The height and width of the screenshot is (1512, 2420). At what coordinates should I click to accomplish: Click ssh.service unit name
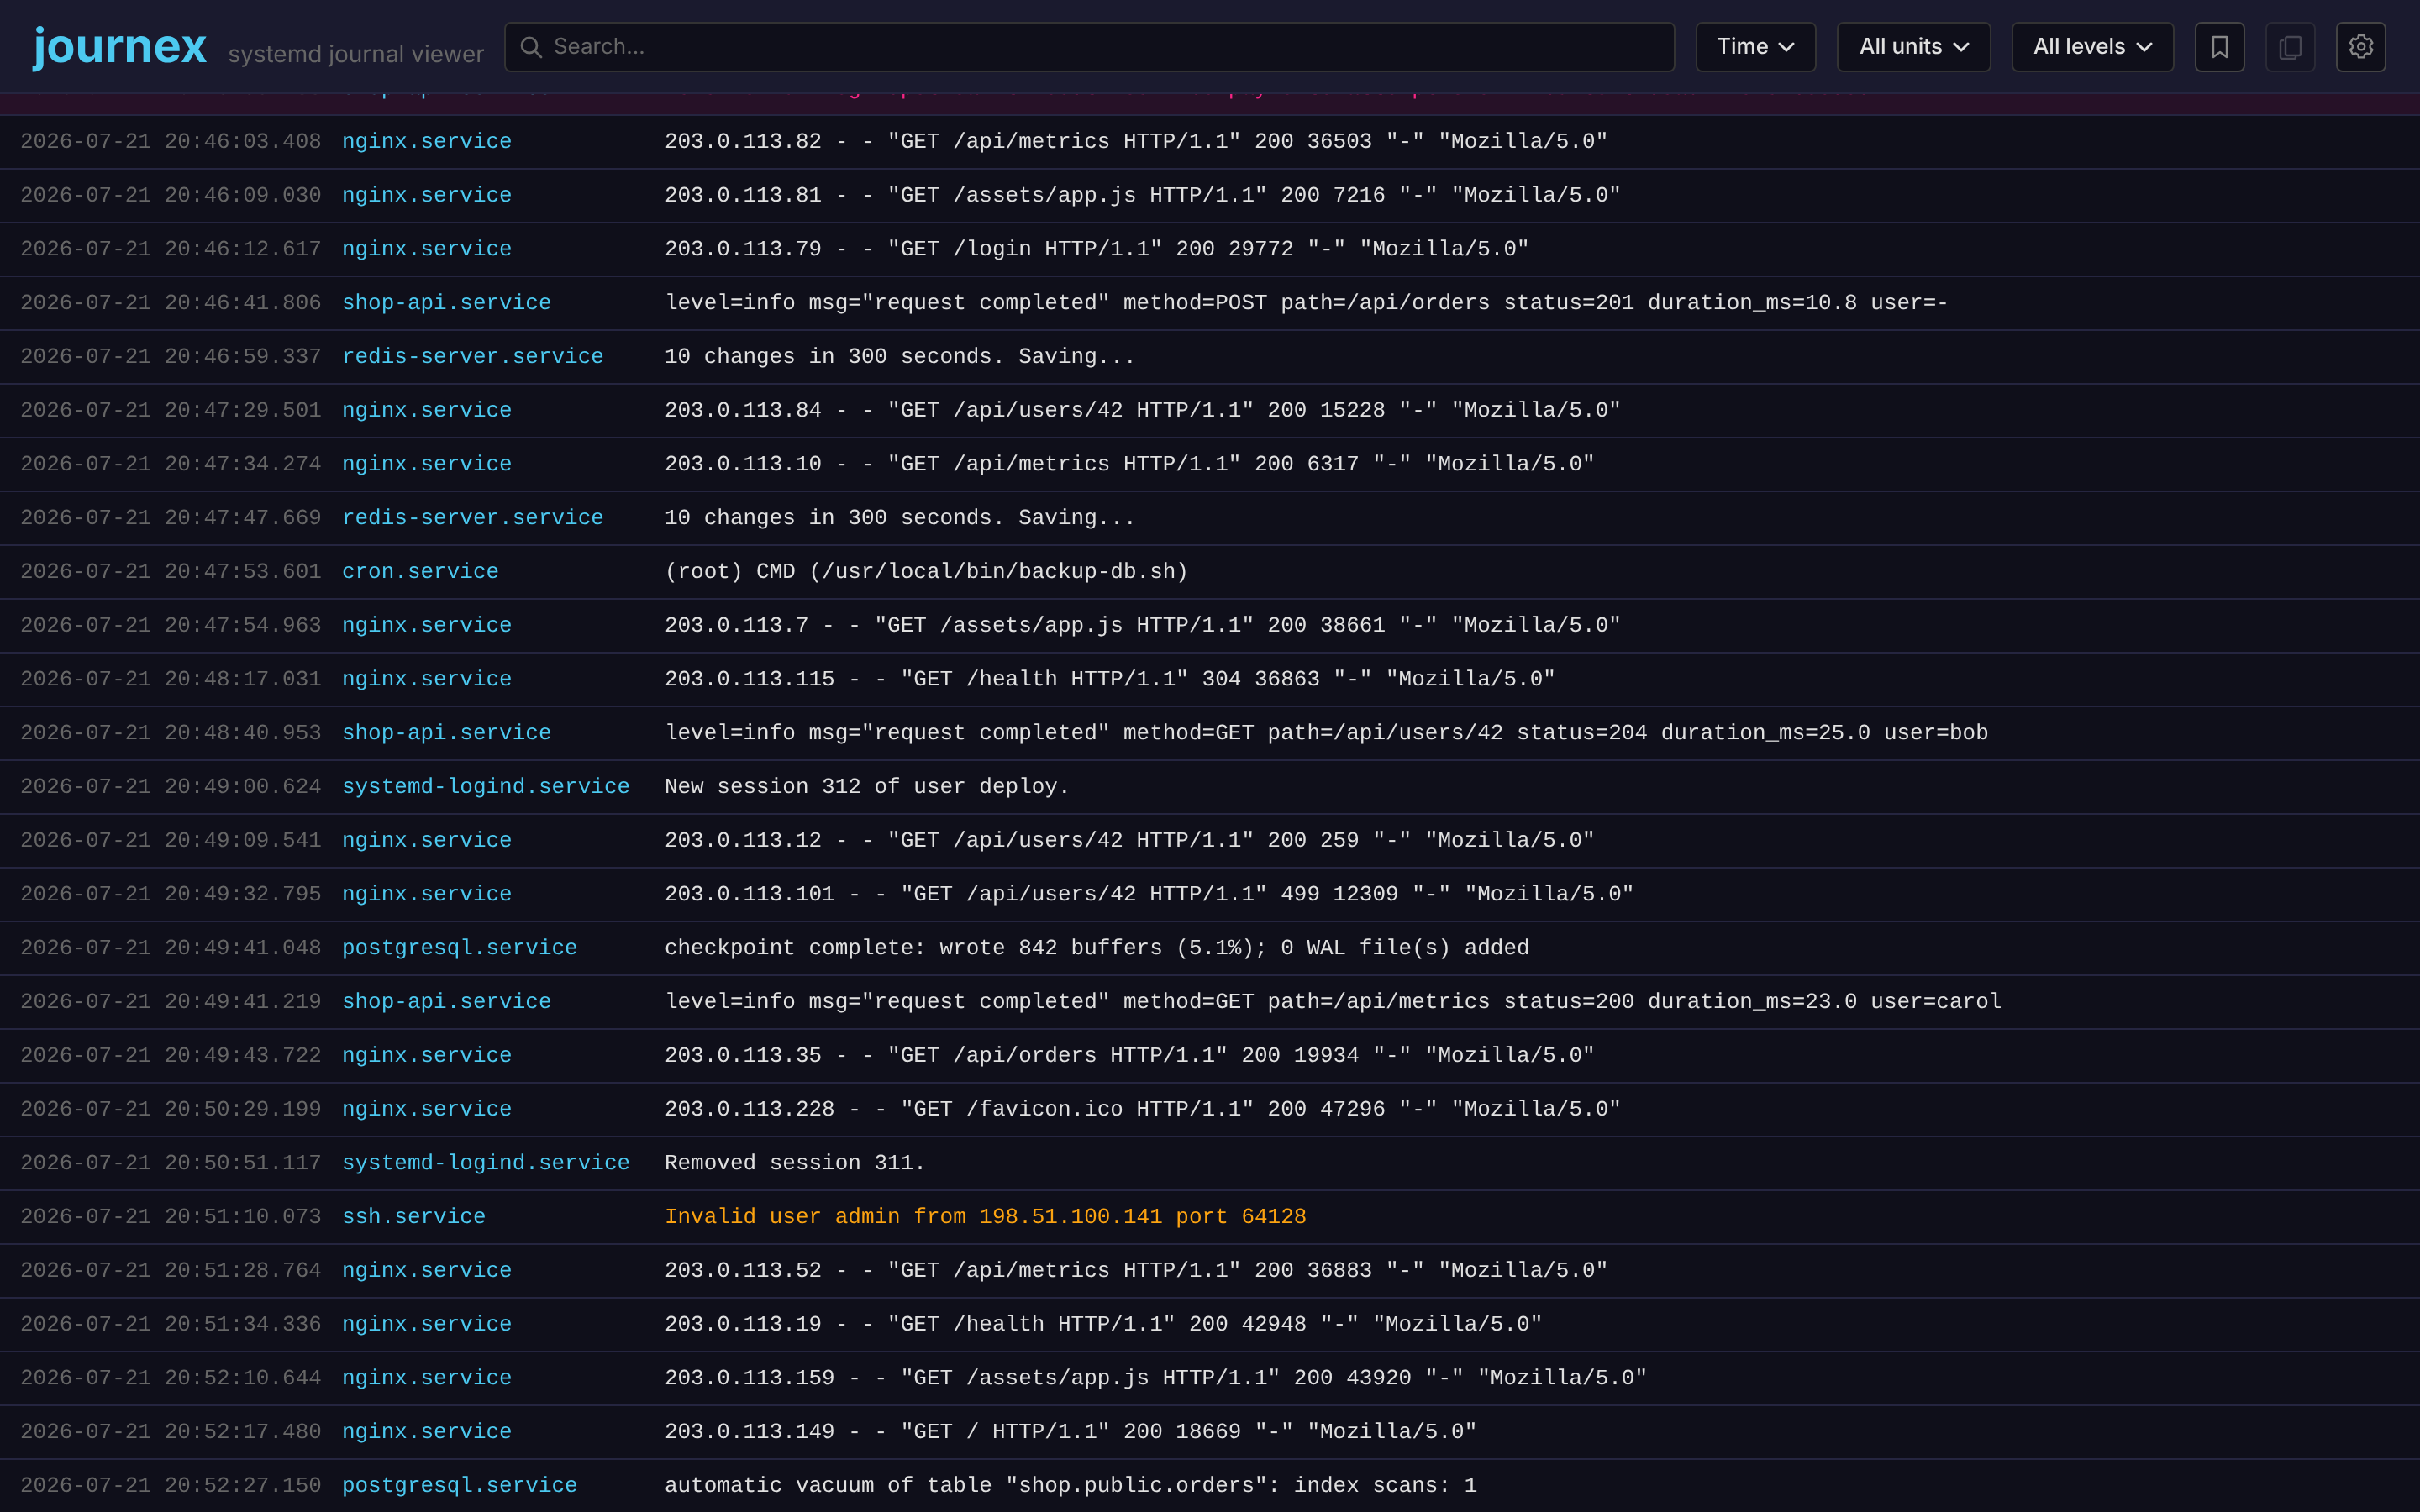tap(414, 1217)
